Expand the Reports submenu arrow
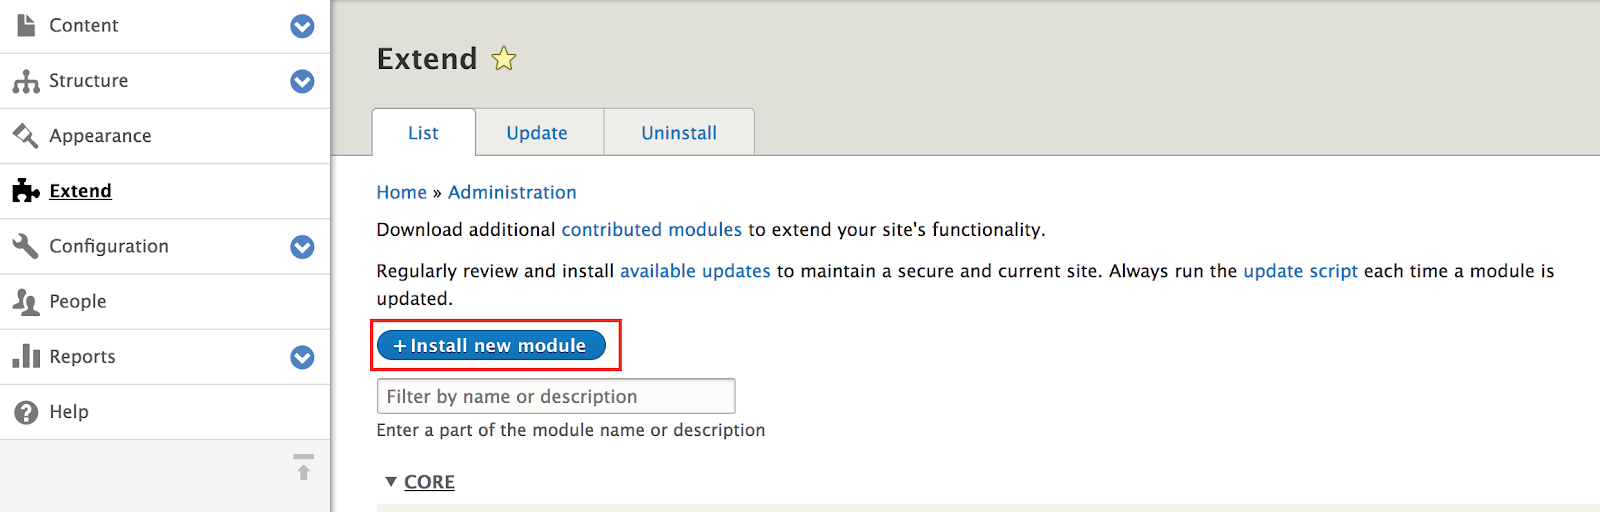The image size is (1600, 512). 302,357
